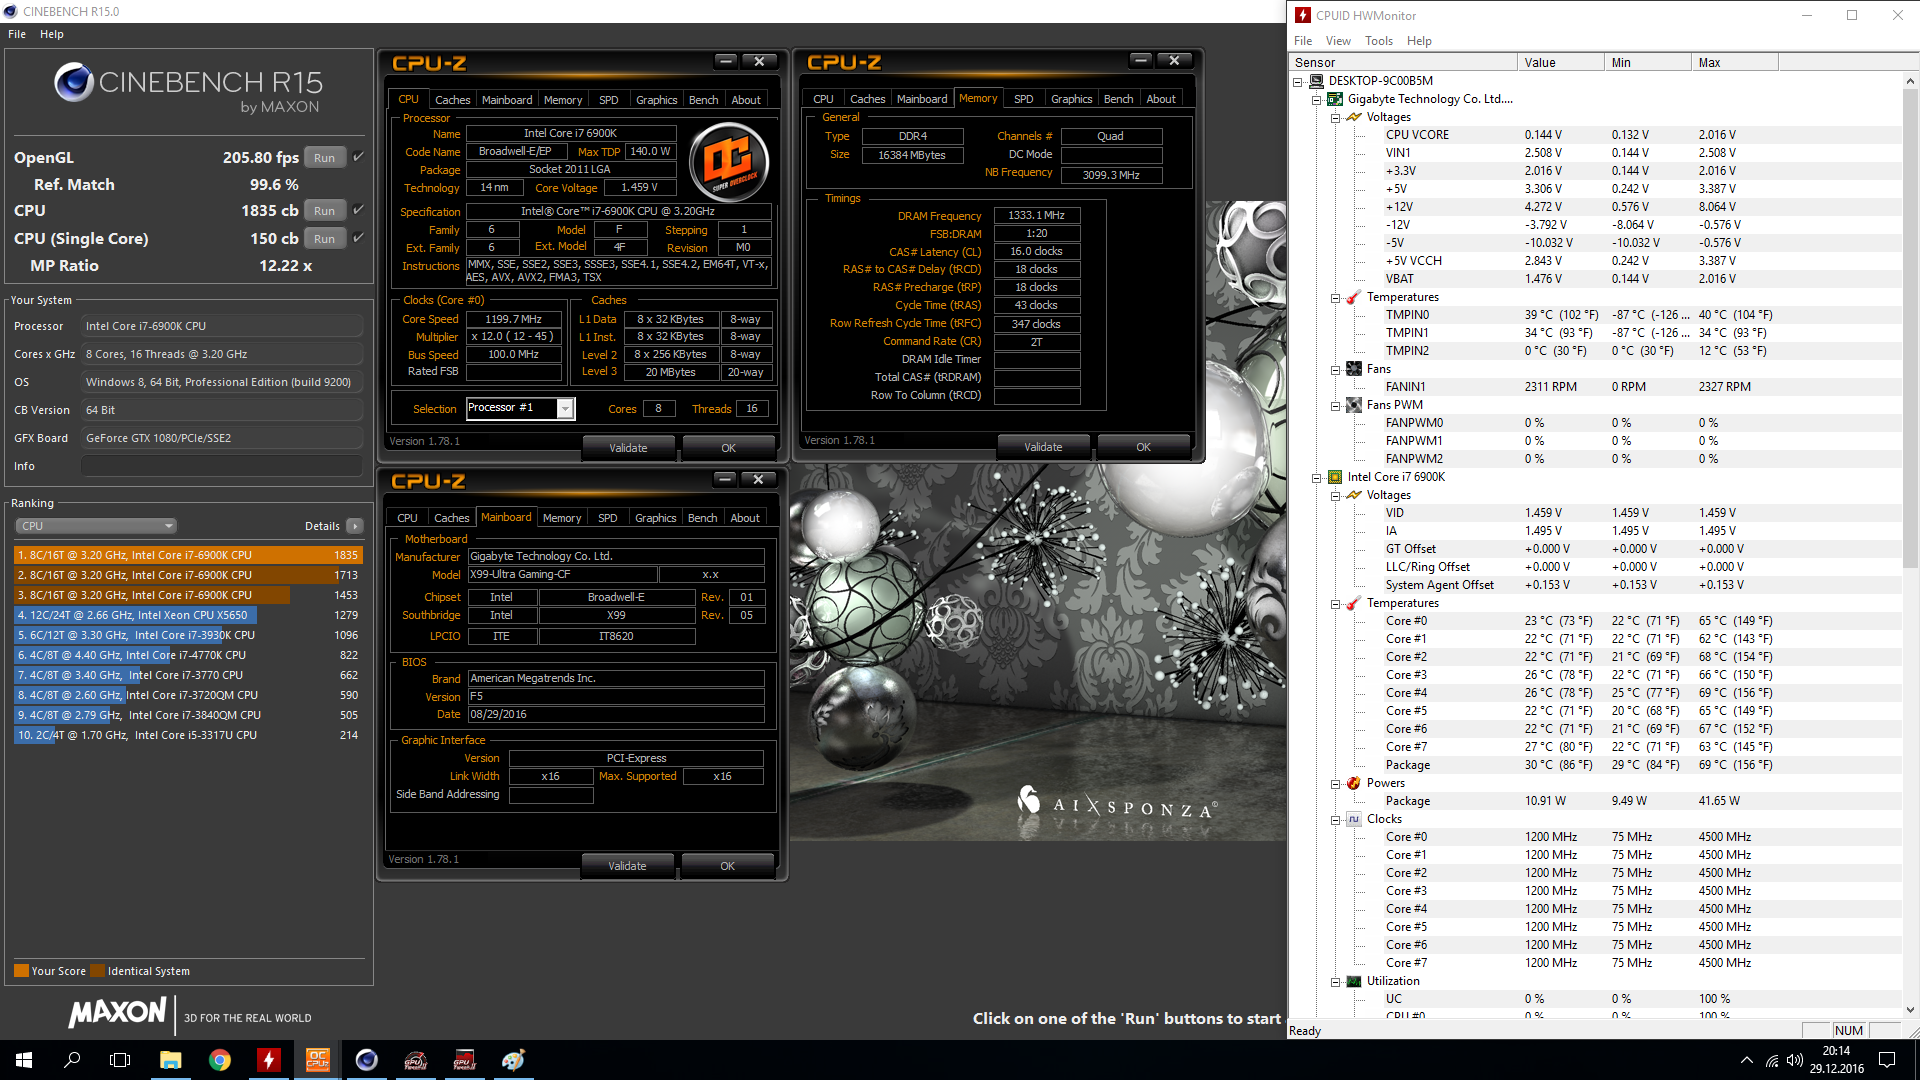Viewport: 1920px width, 1080px height.
Task: Click the thermometer icon beside CPU Temperatures
Action: tap(1354, 603)
